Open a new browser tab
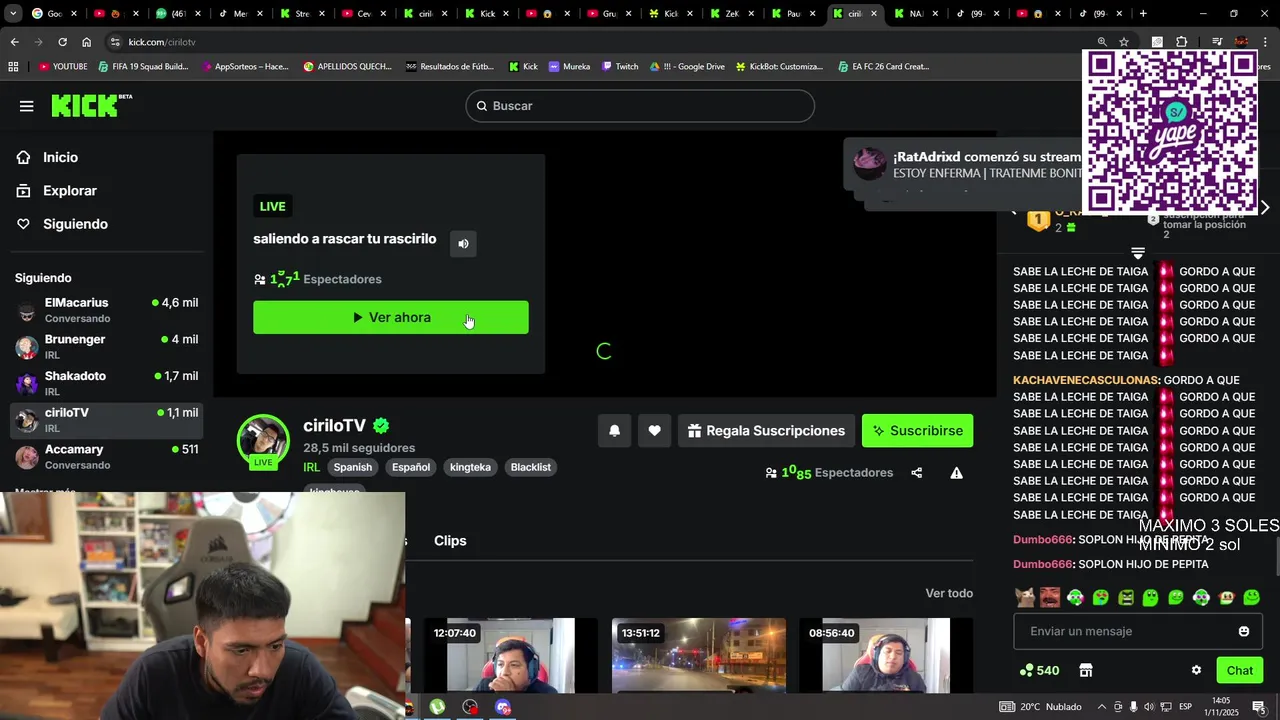Screen dimensions: 1280x720 (1143, 14)
